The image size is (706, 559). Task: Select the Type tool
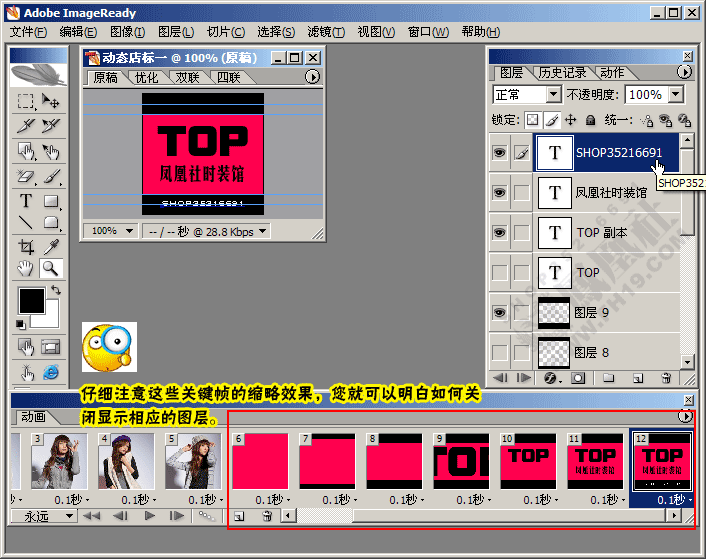26,201
